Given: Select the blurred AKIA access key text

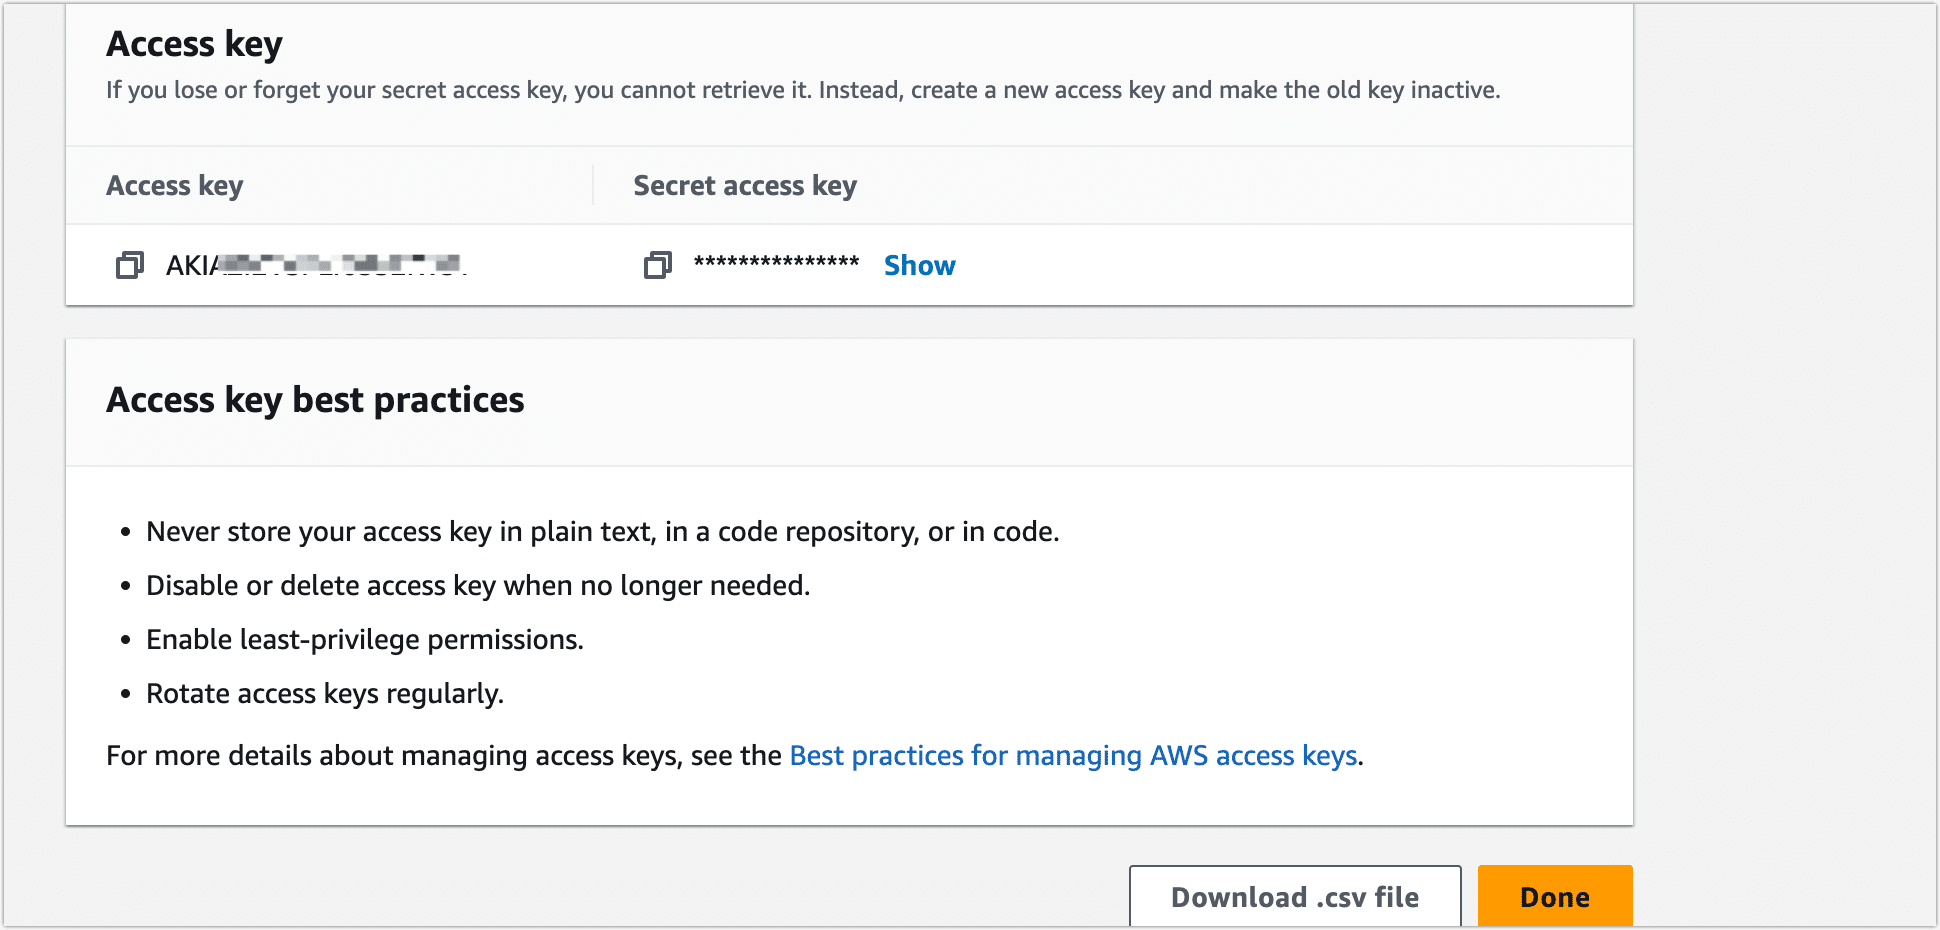Looking at the screenshot, I should 315,265.
